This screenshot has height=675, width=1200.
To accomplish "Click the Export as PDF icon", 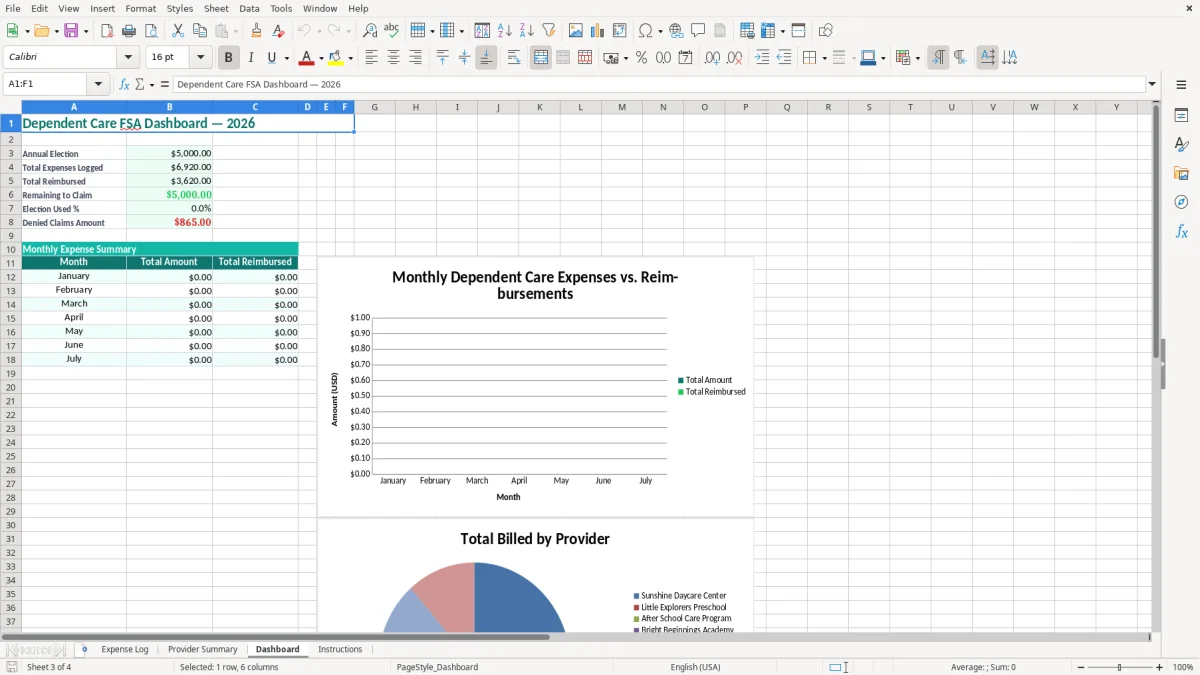I will click(107, 31).
